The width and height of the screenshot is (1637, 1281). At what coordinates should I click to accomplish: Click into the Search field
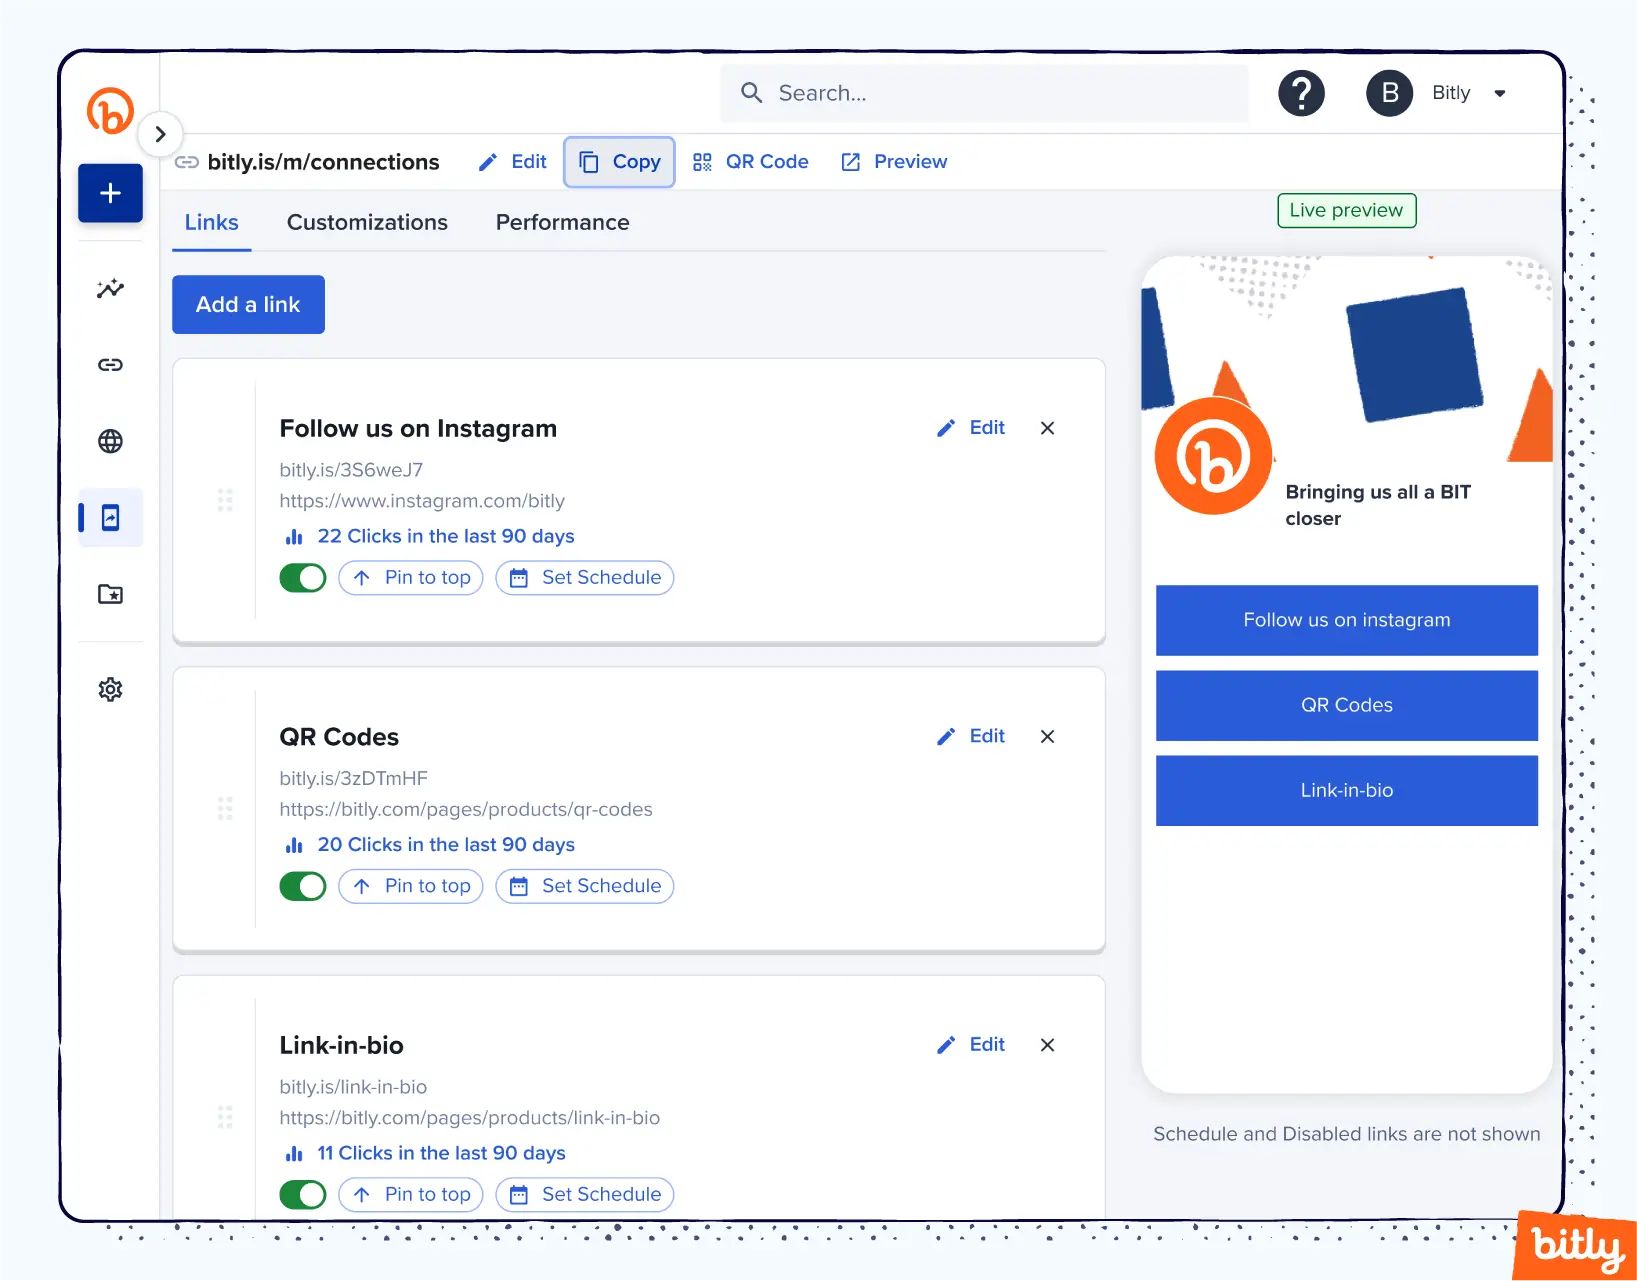[x=984, y=94]
